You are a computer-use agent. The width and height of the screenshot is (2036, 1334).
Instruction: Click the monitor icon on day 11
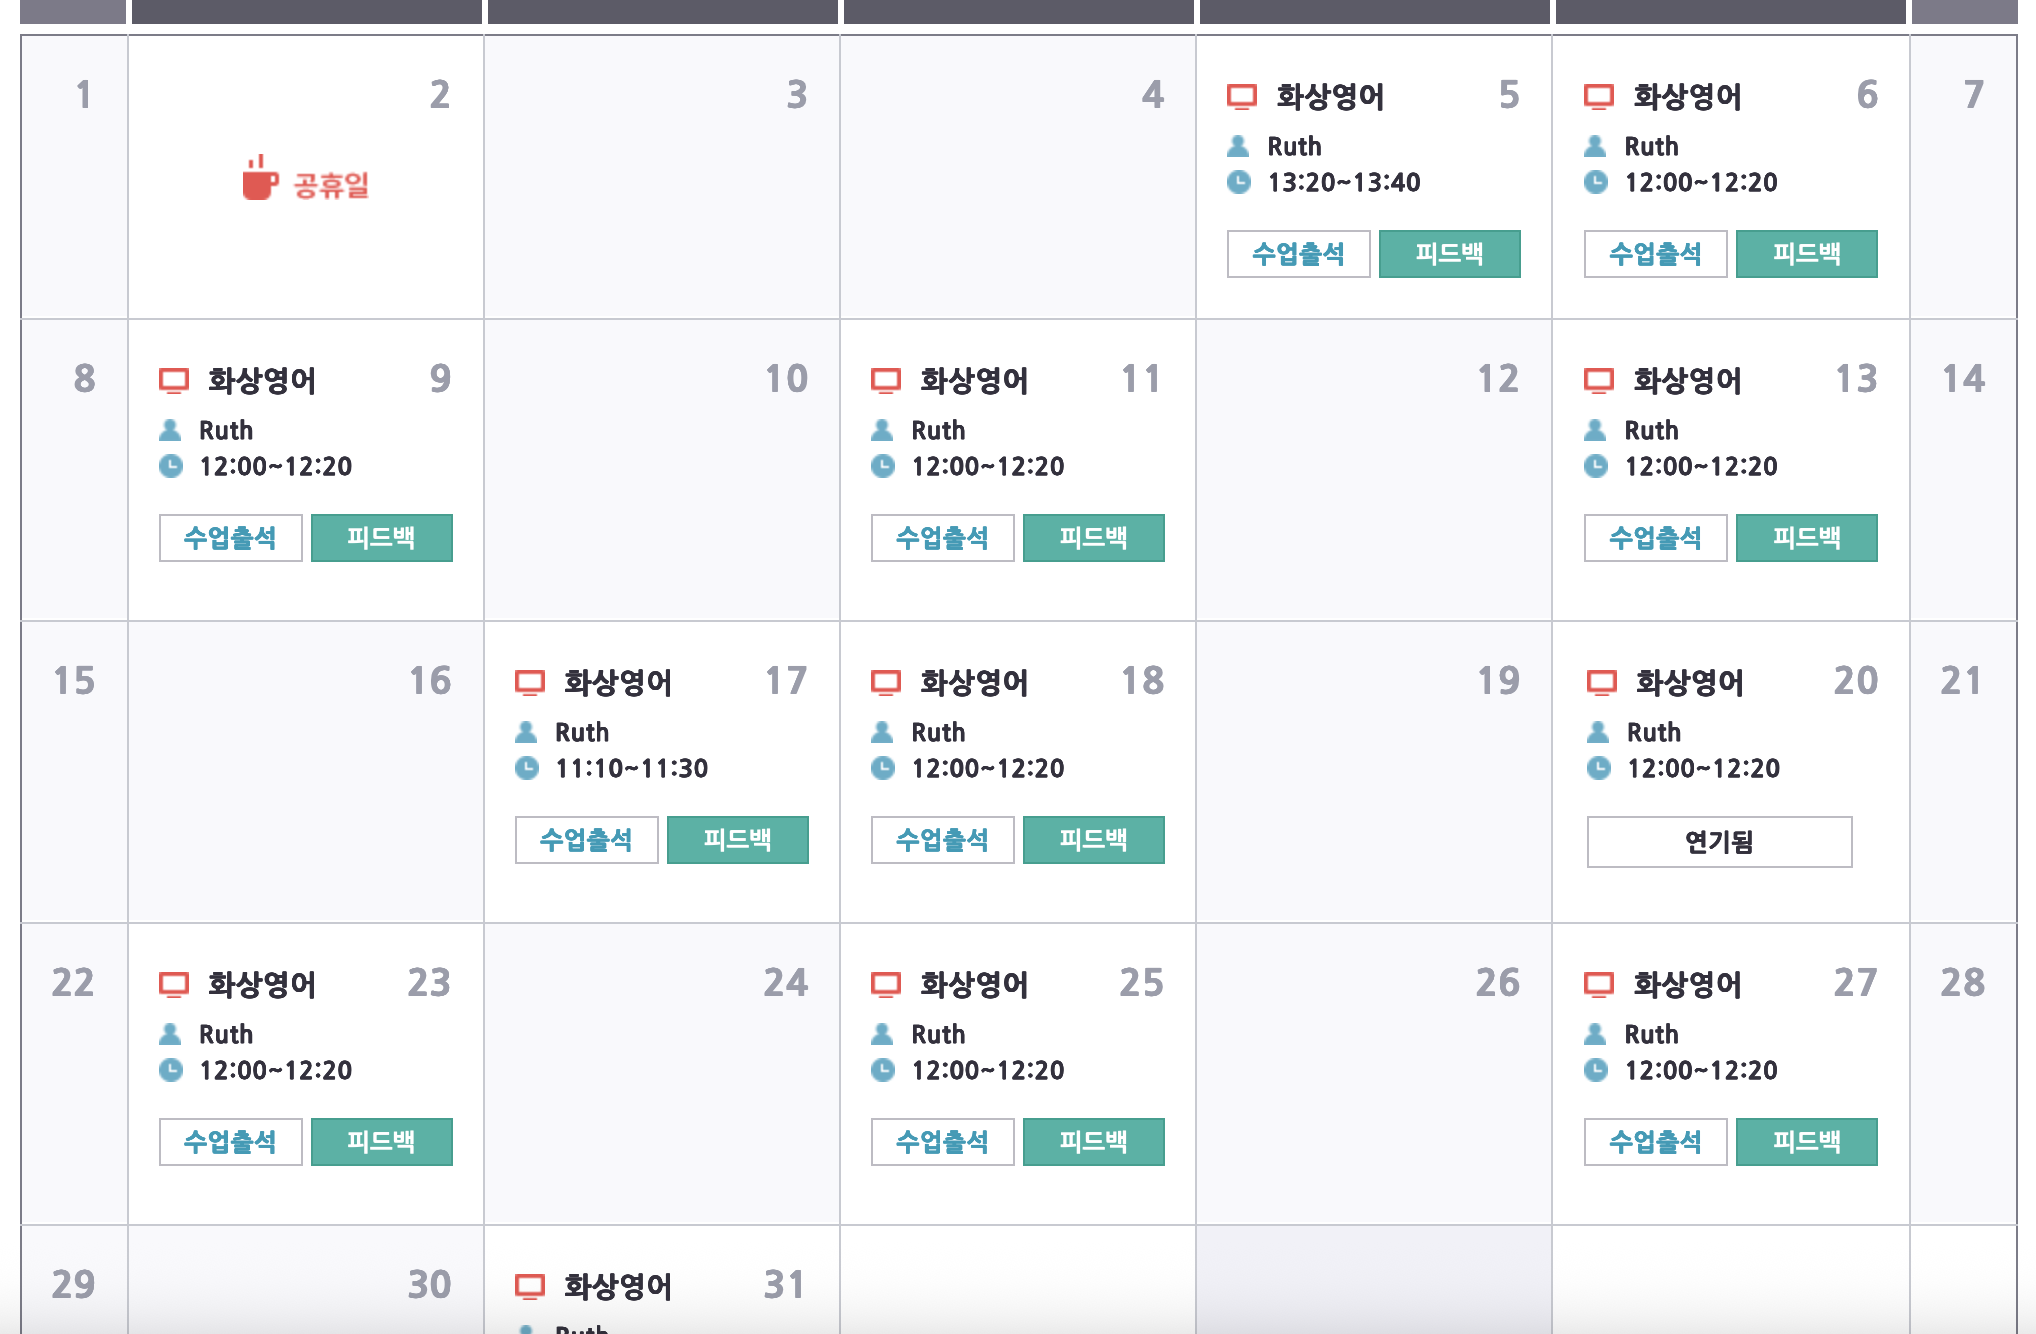pos(885,381)
